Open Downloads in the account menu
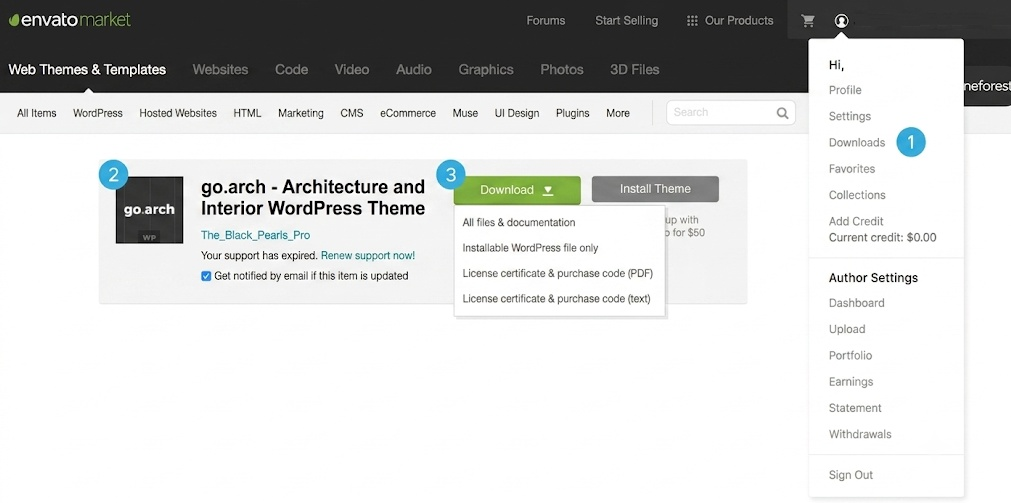The height and width of the screenshot is (503, 1011). click(857, 143)
